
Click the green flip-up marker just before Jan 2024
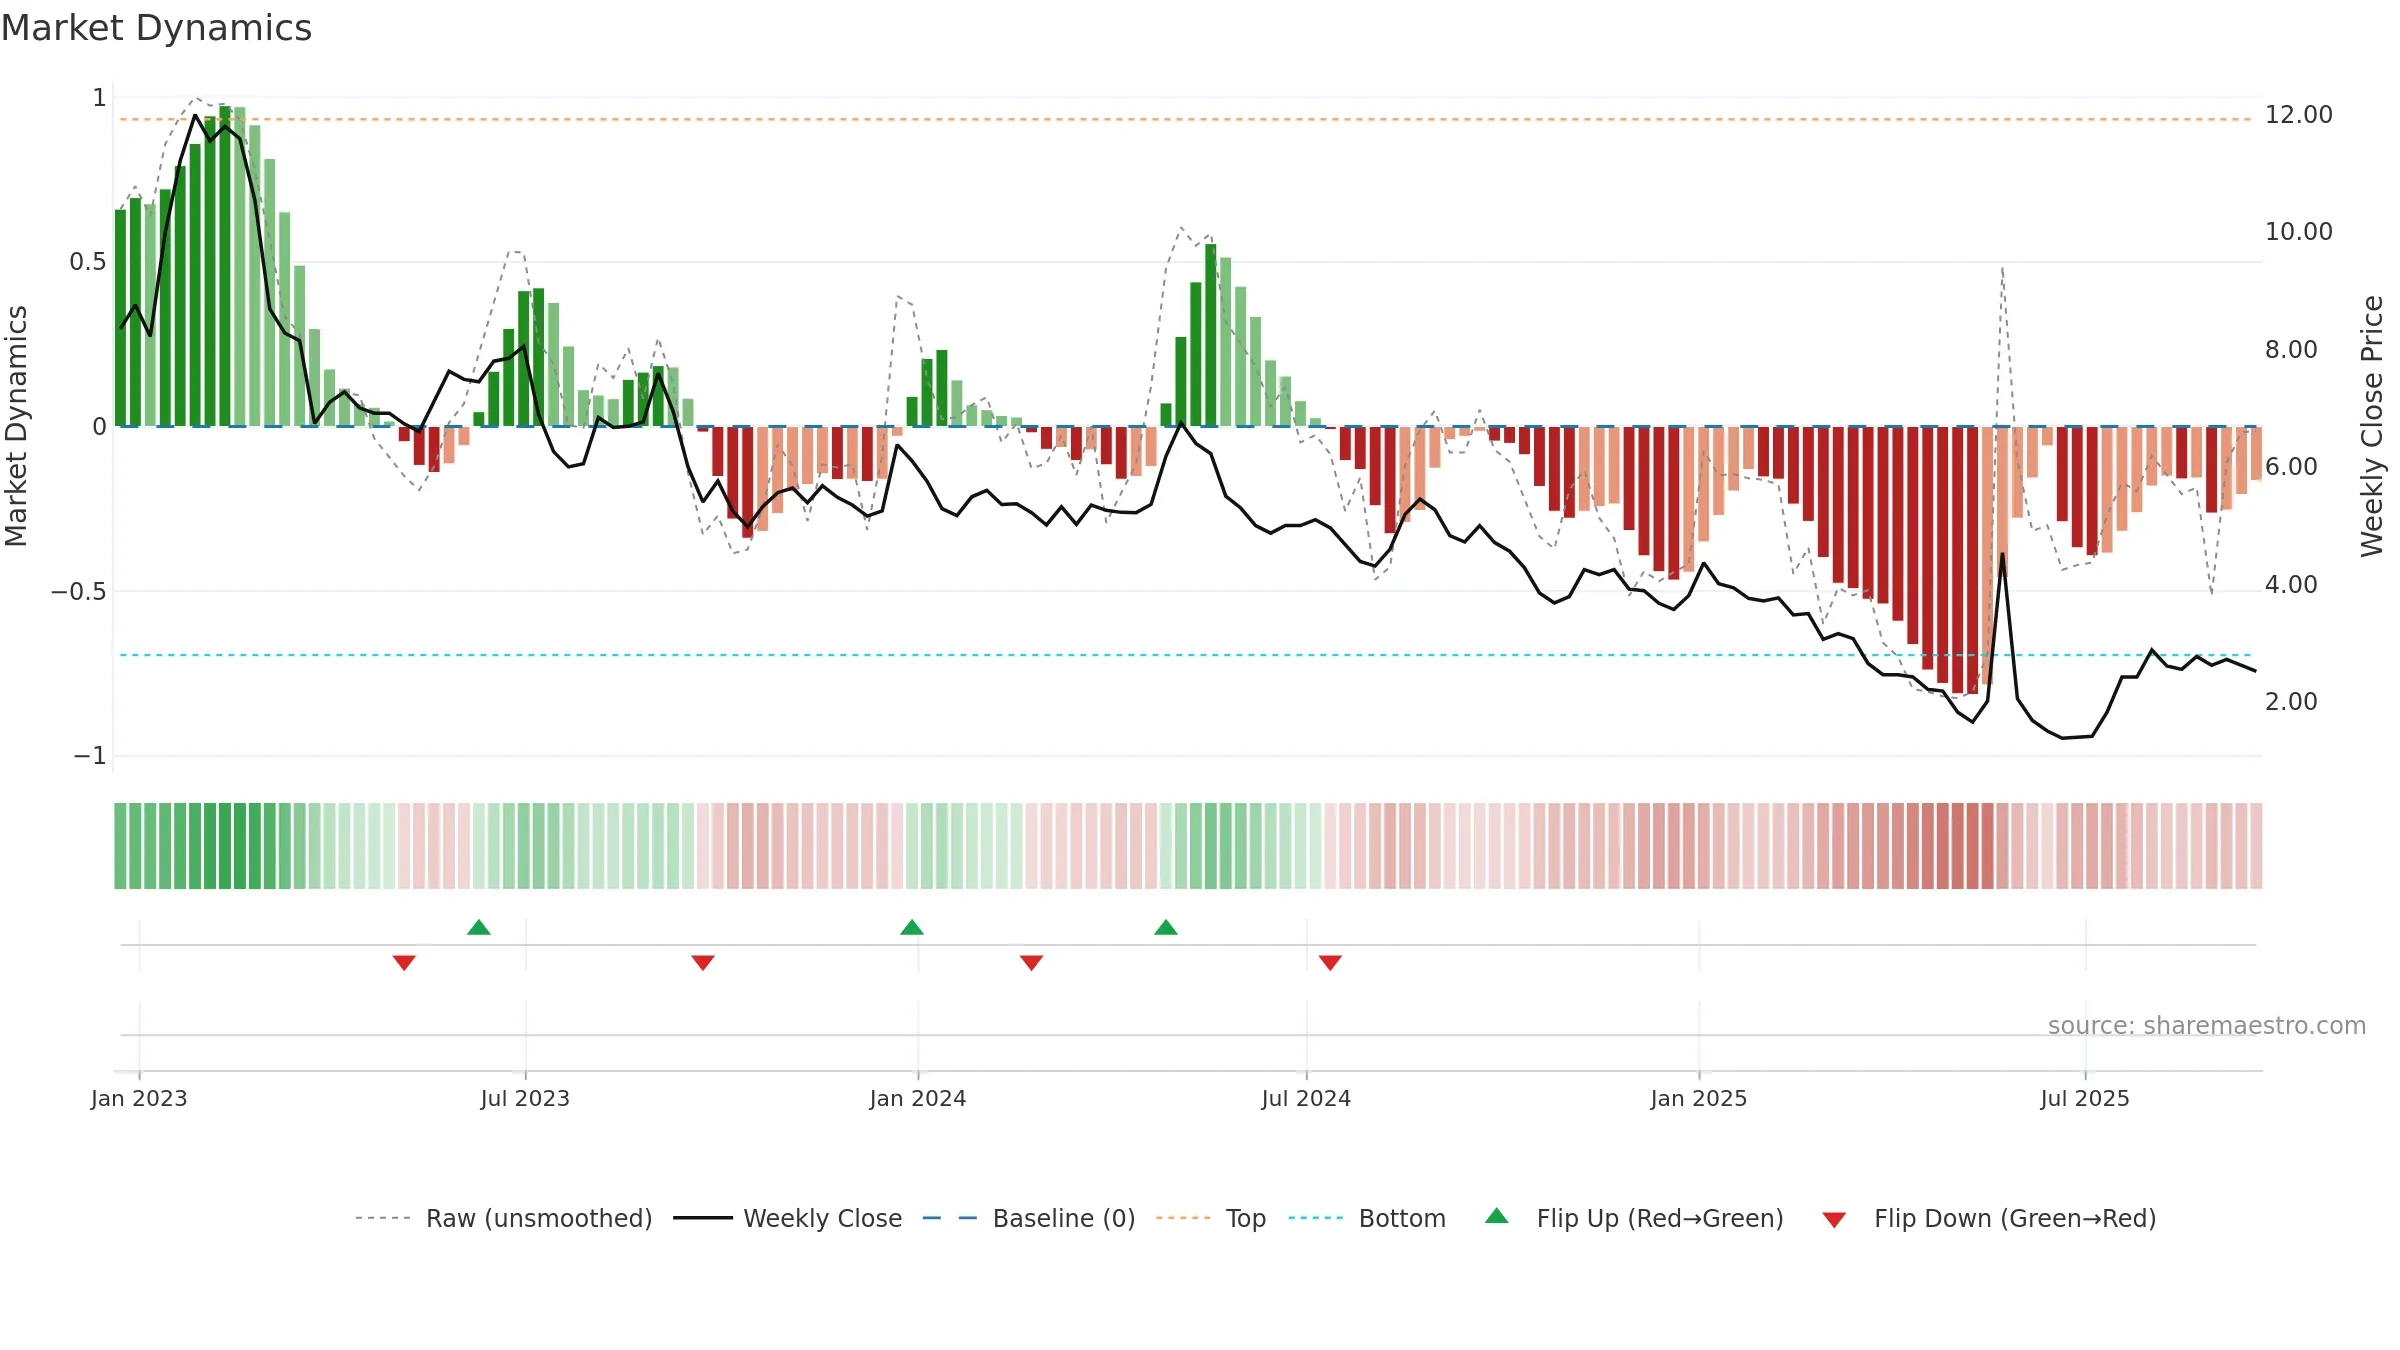tap(912, 927)
